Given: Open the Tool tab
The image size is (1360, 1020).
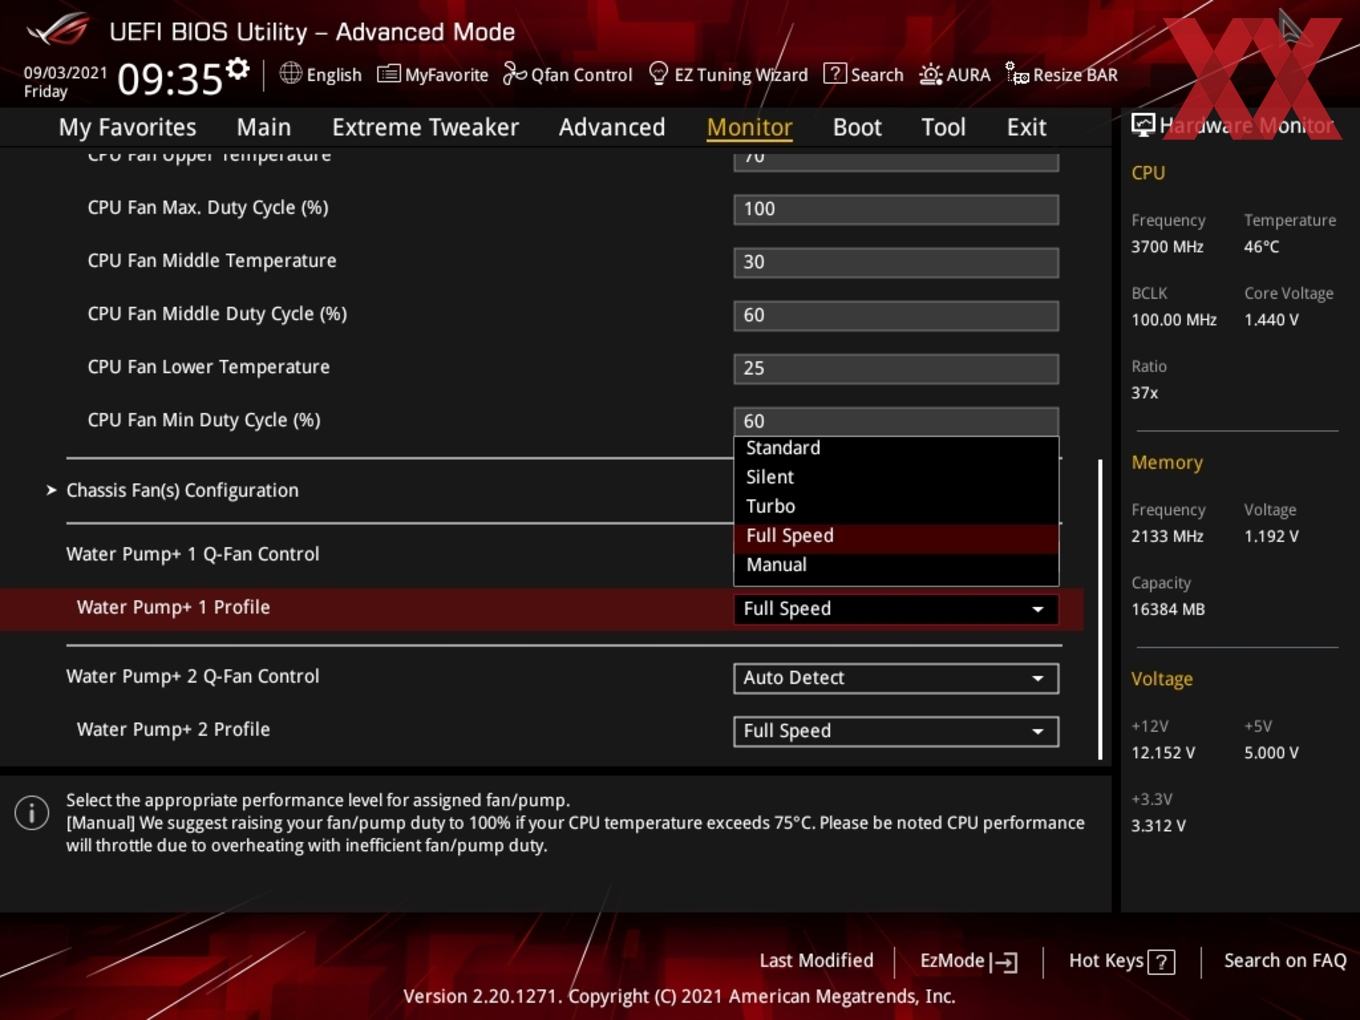Looking at the screenshot, I should [943, 127].
